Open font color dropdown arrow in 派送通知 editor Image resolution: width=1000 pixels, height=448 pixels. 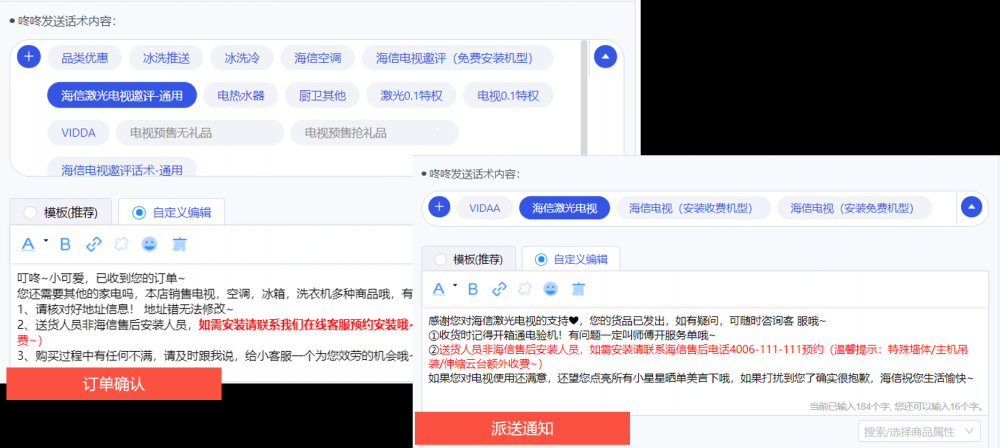[455, 285]
